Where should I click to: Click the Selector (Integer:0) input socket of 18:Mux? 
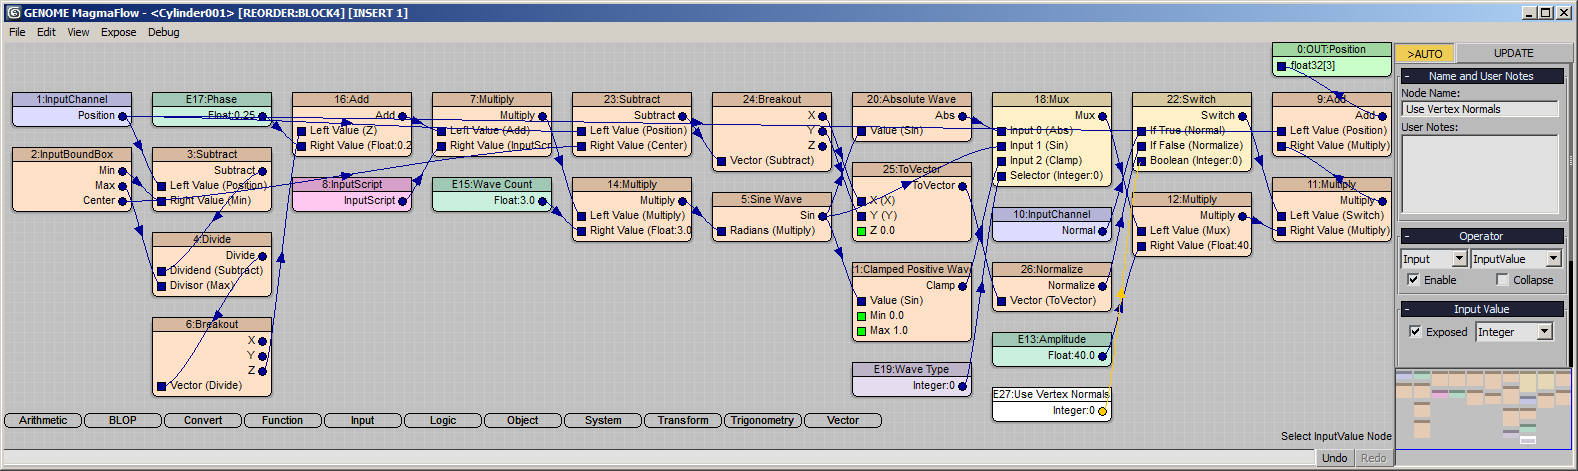coord(1001,176)
